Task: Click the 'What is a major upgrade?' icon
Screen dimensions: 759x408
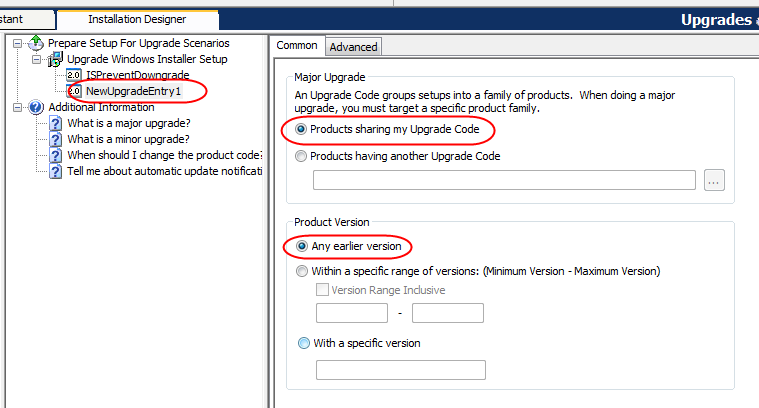Action: (55, 123)
